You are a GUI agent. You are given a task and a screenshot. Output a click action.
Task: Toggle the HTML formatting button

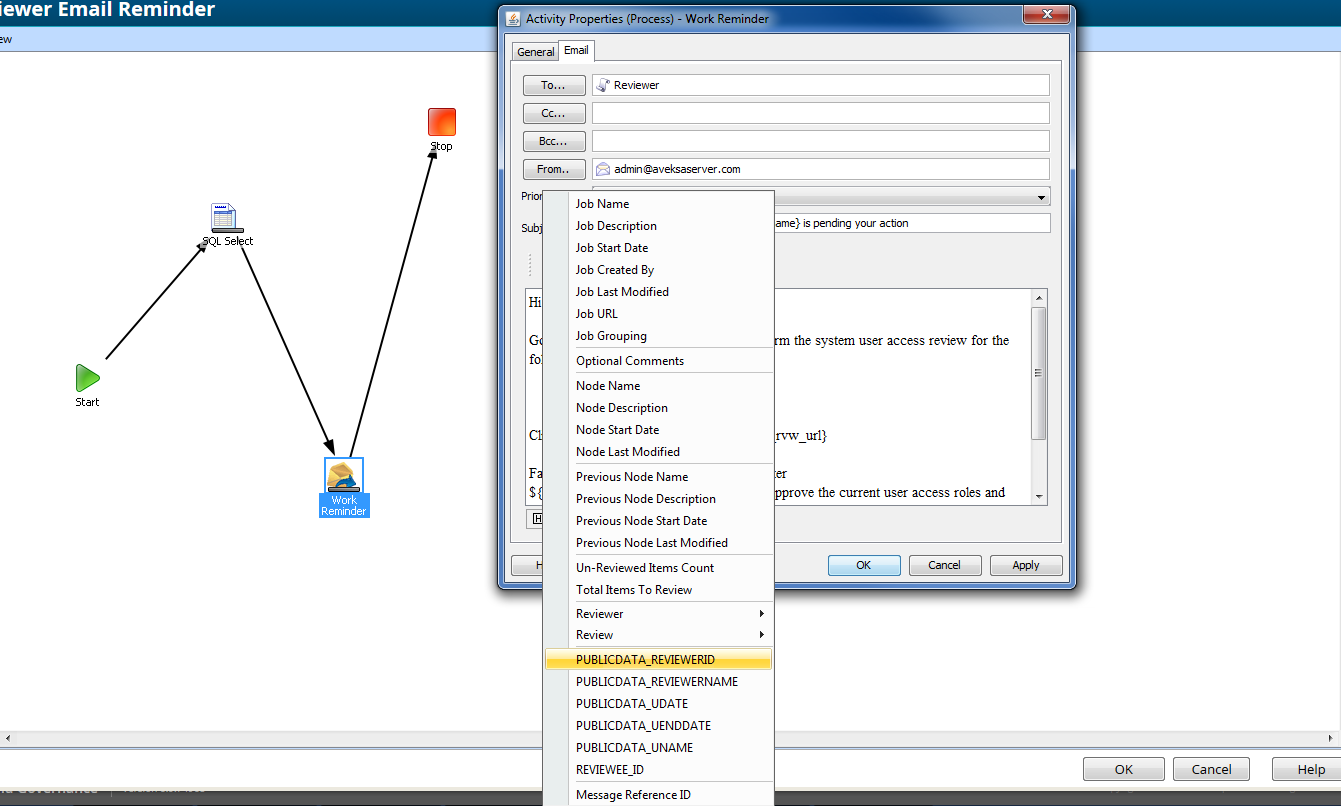537,519
